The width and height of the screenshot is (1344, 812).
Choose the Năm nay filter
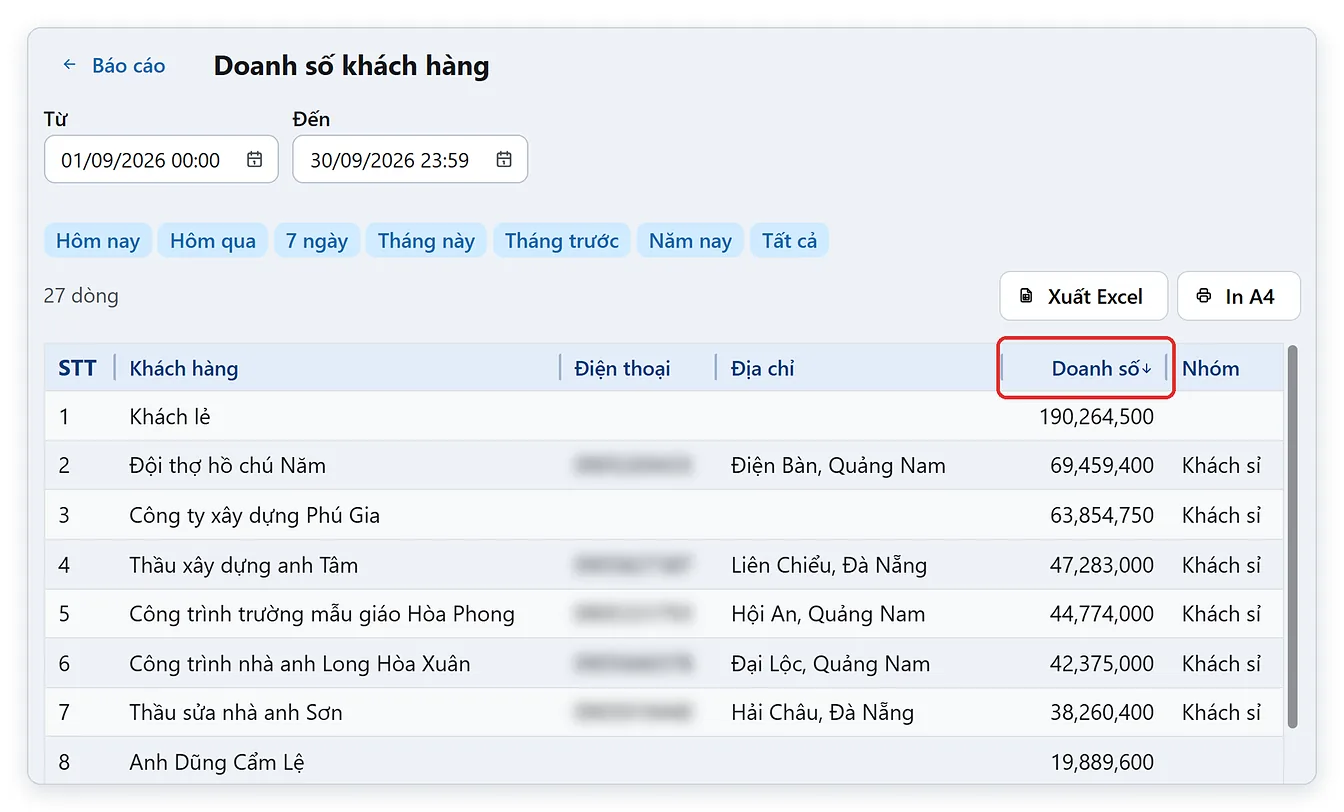[690, 241]
